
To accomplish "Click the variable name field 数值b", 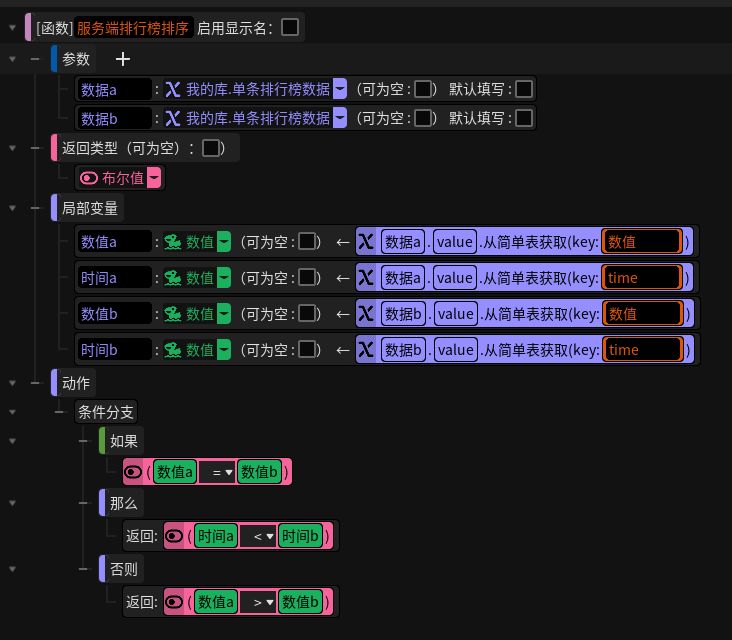I will pyautogui.click(x=114, y=314).
